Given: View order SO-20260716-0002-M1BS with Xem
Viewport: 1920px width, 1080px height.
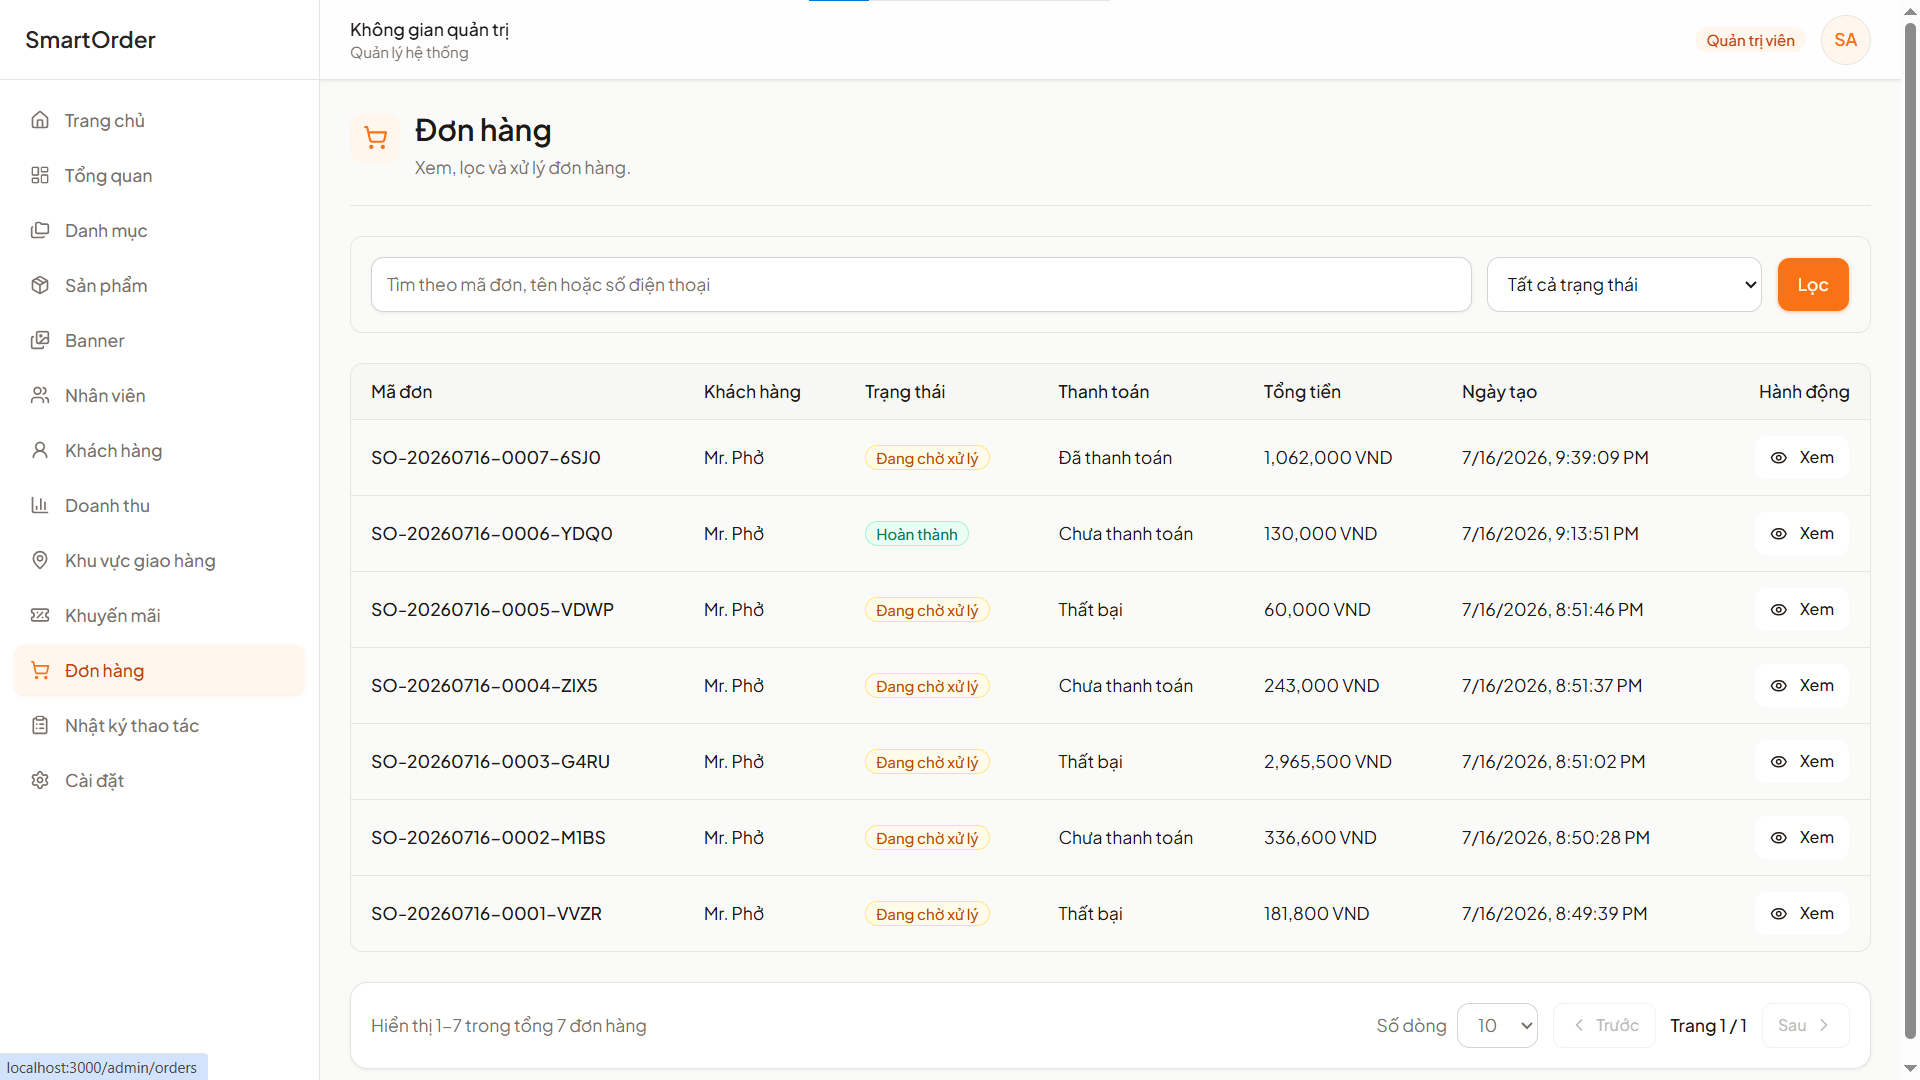Looking at the screenshot, I should coord(1802,838).
